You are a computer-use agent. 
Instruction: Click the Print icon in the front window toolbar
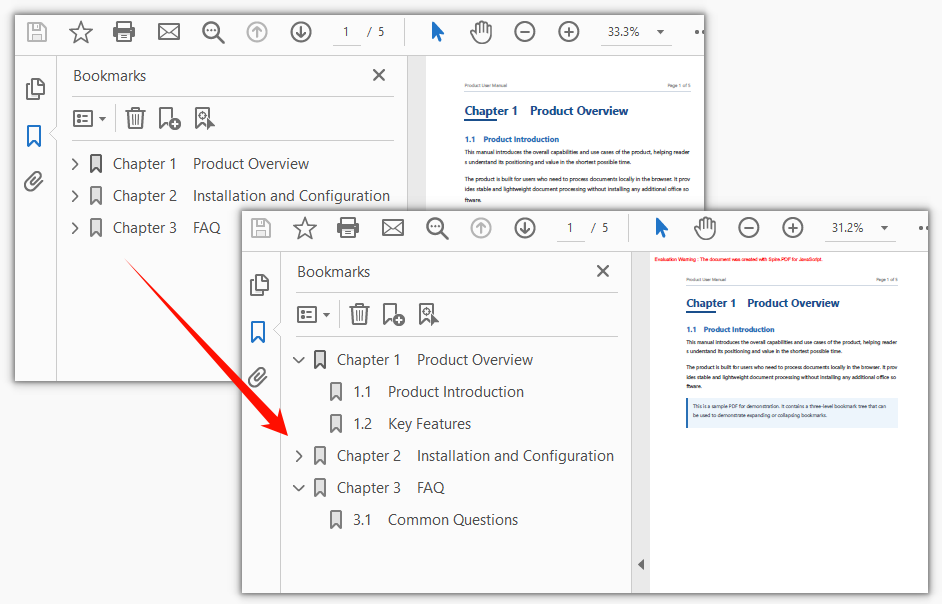pyautogui.click(x=348, y=228)
